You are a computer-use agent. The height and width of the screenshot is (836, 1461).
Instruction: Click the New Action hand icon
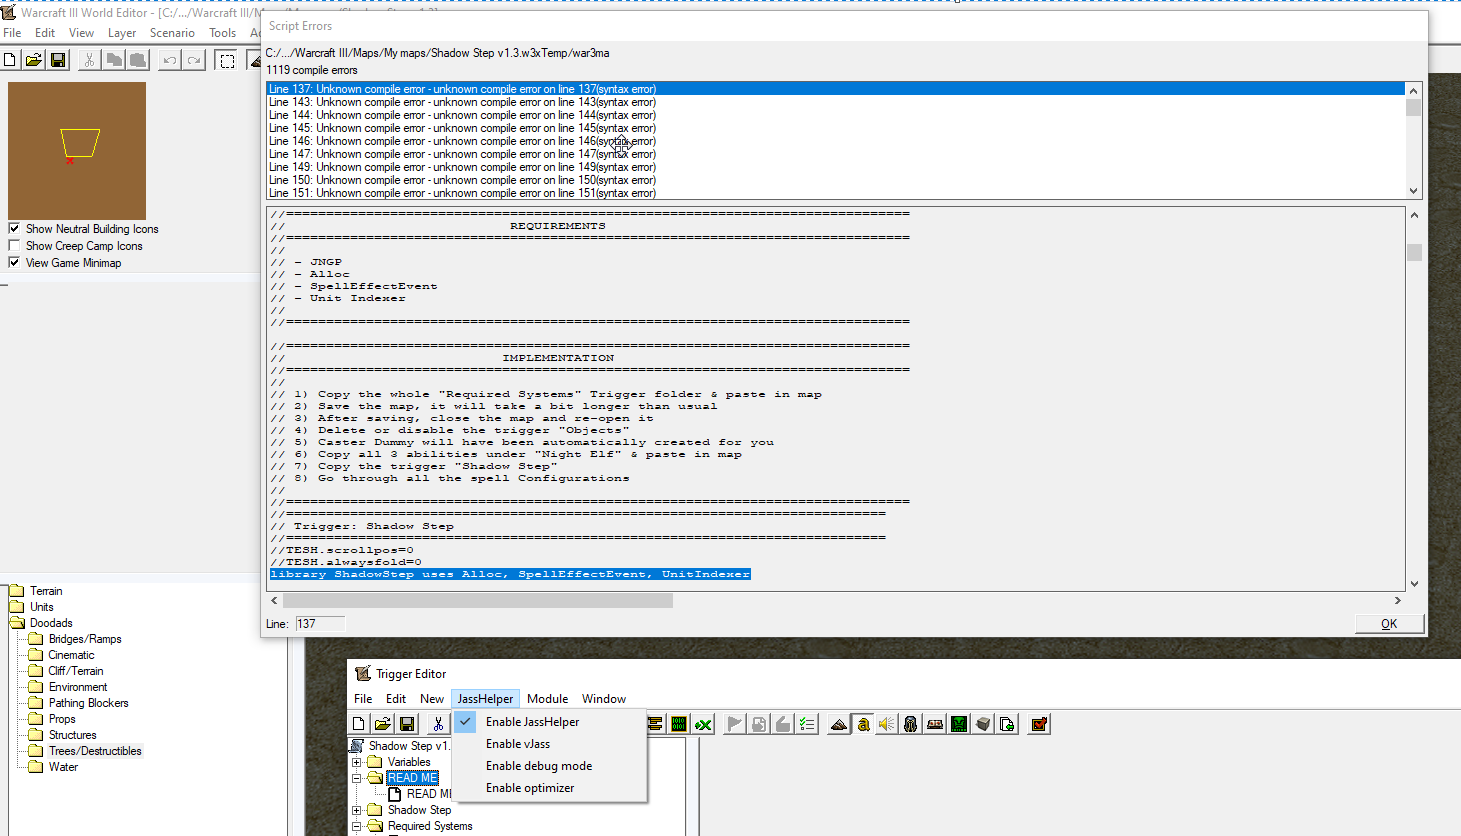pyautogui.click(x=783, y=724)
